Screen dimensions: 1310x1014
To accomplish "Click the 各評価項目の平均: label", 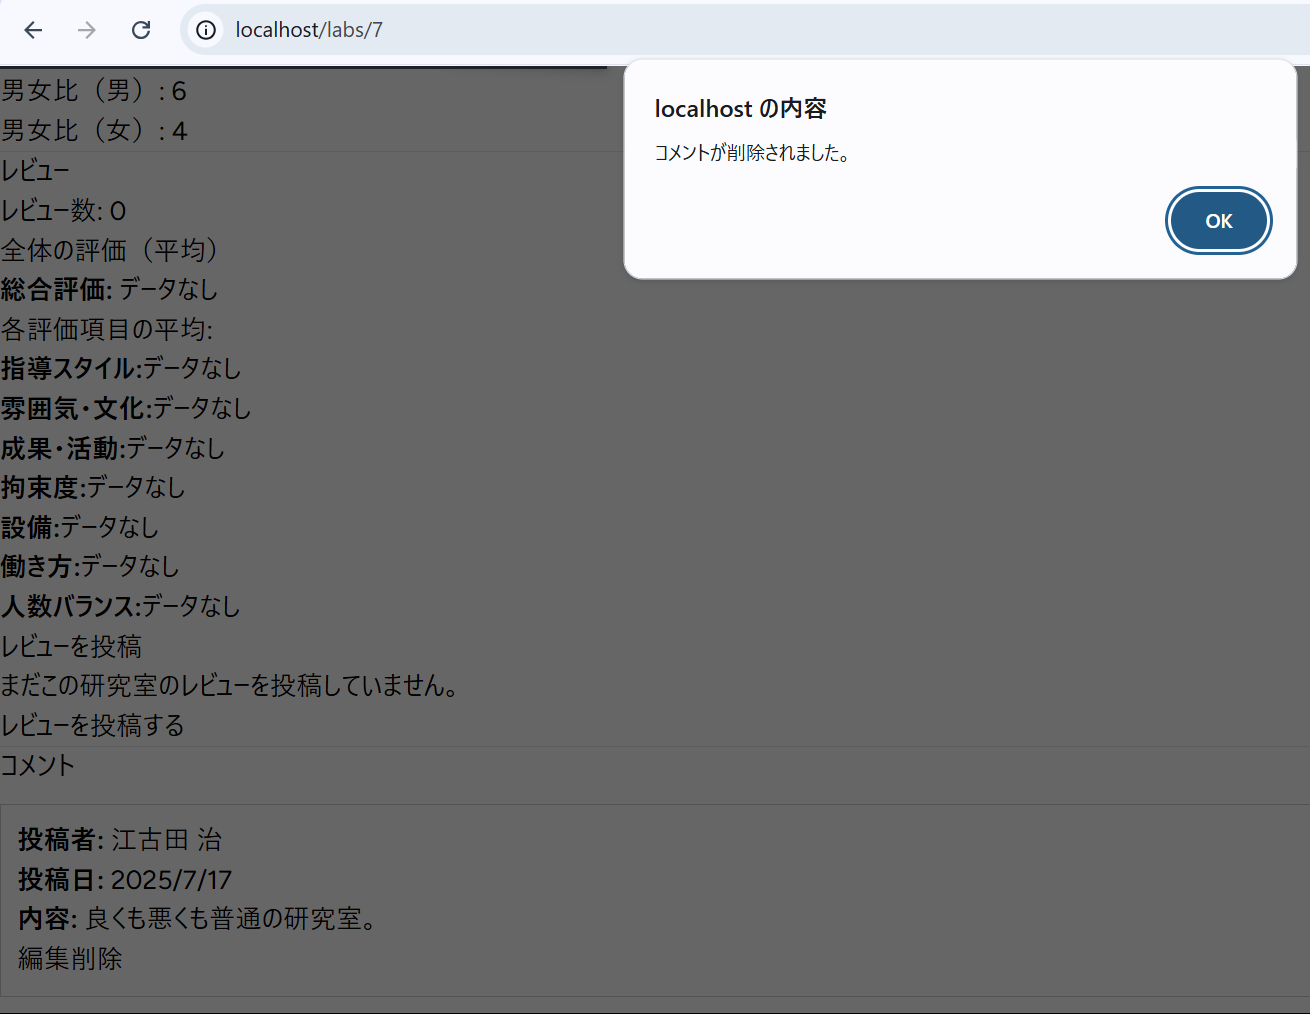I will 106,329.
